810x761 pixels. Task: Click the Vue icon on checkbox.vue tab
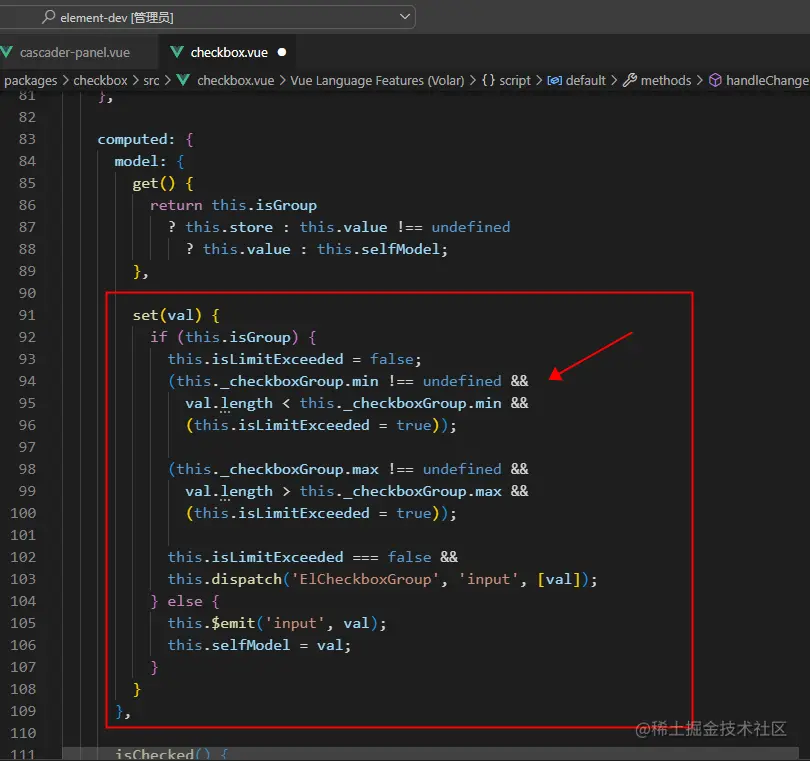pyautogui.click(x=177, y=52)
